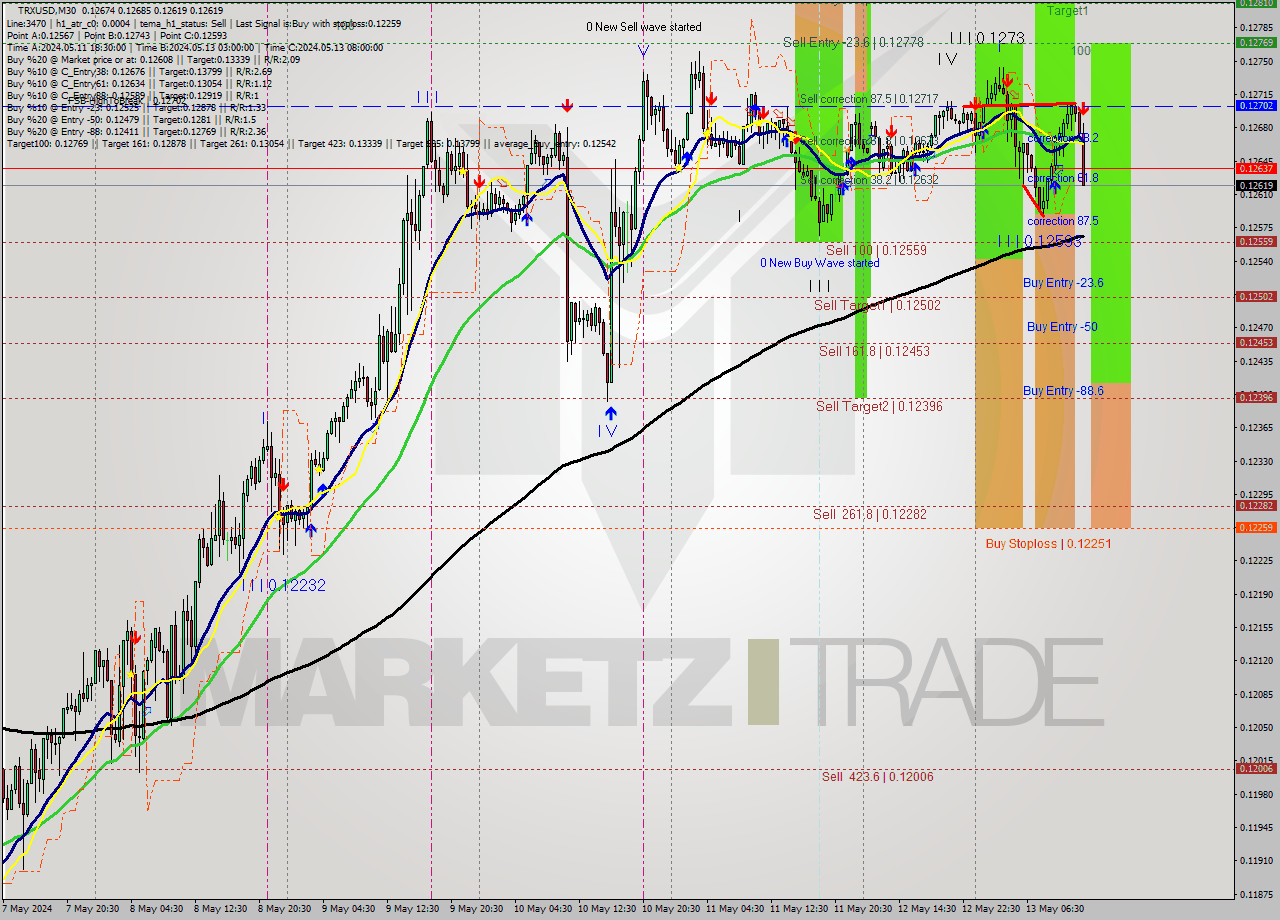Click the '0 New Sell wave started' label
Screen dimensions: 1280x920
click(644, 27)
